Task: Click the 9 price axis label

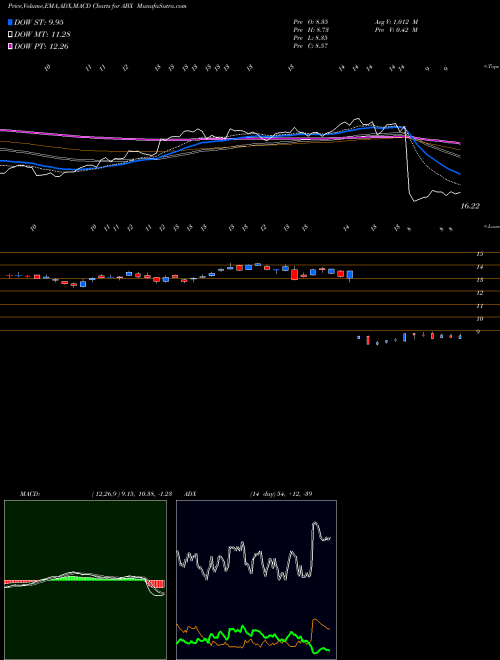Action: [479, 332]
